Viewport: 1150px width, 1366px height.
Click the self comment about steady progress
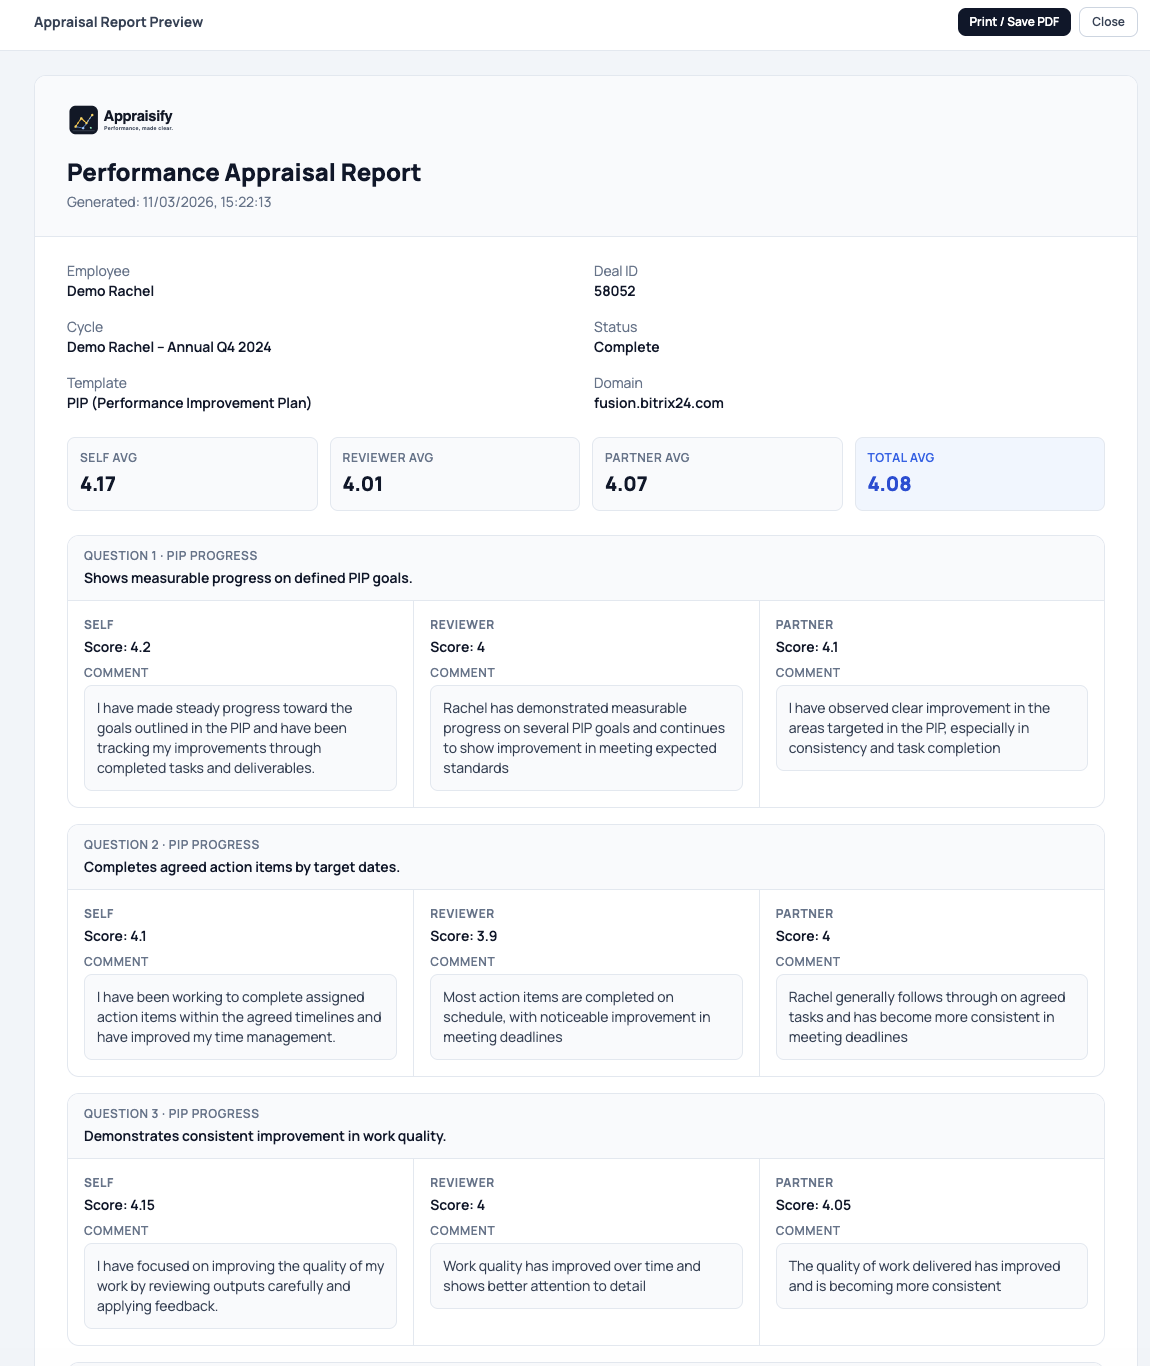[x=240, y=738]
